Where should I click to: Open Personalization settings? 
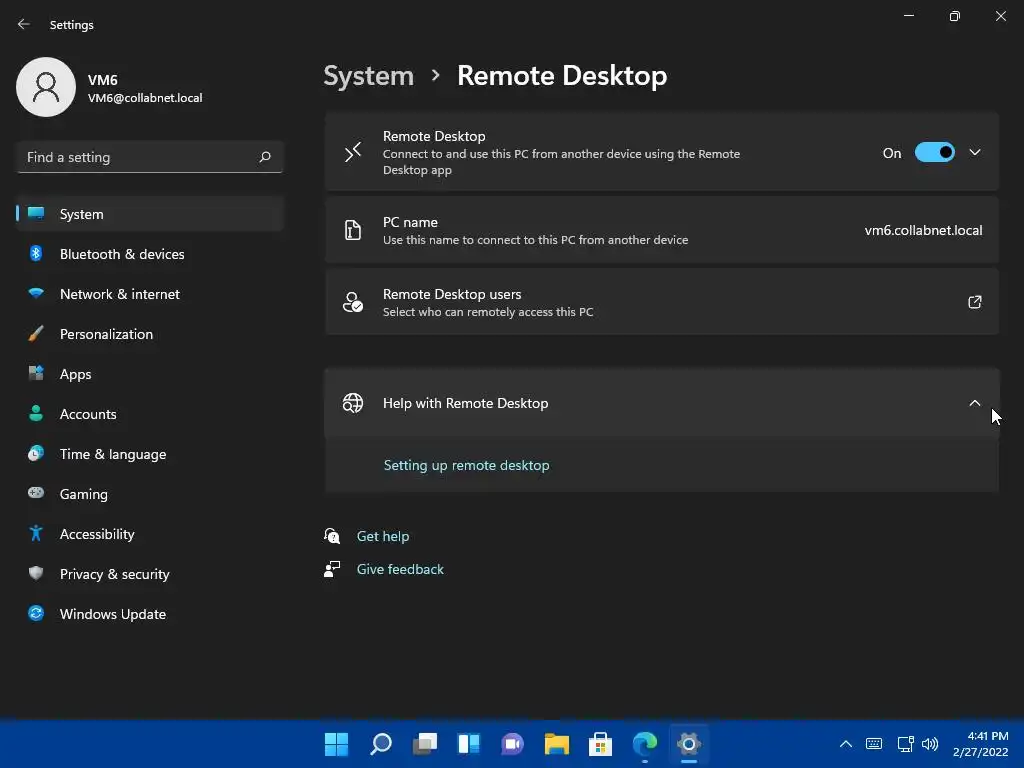click(150, 334)
